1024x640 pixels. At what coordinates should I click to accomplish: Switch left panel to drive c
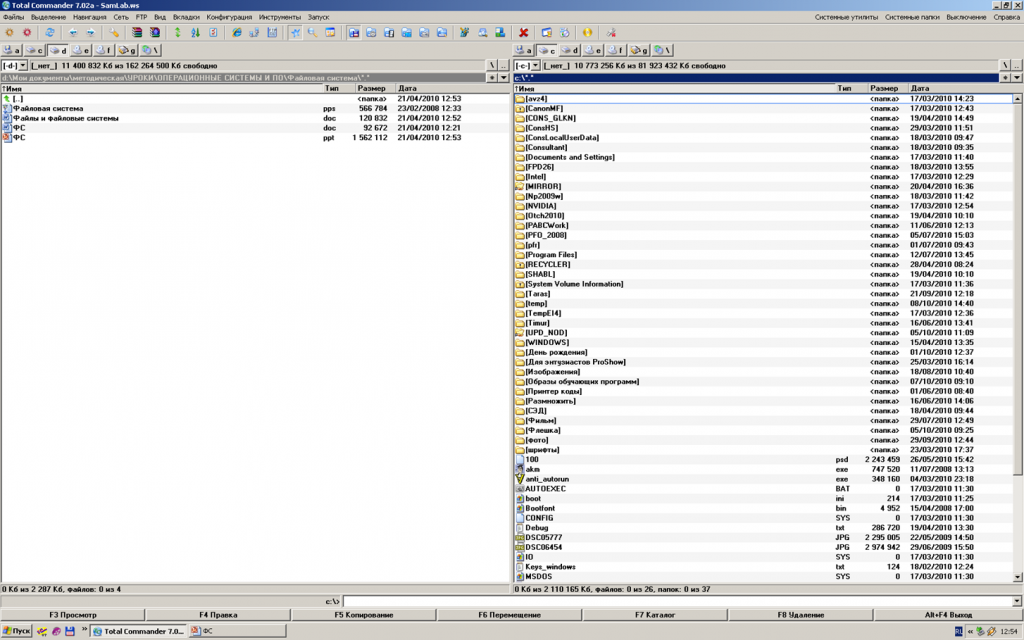[35, 50]
